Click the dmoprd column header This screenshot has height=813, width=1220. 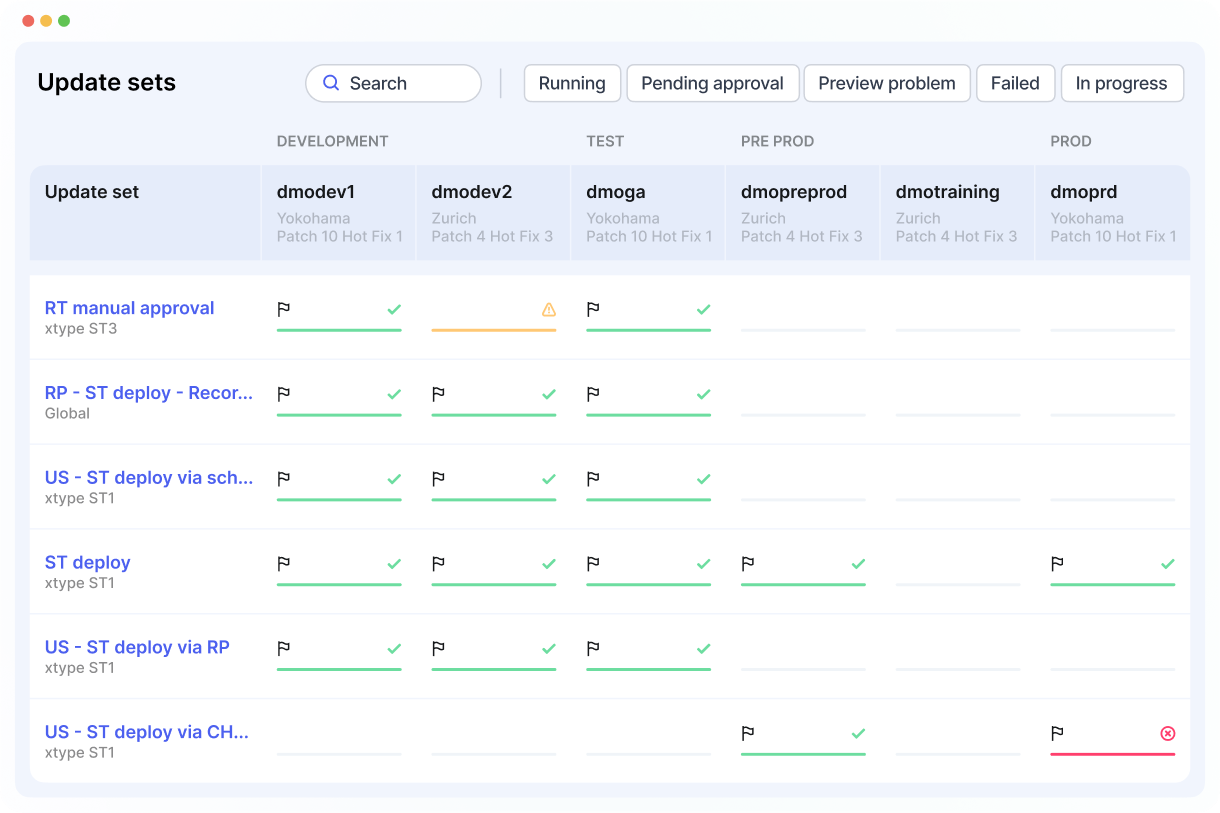click(x=1113, y=213)
